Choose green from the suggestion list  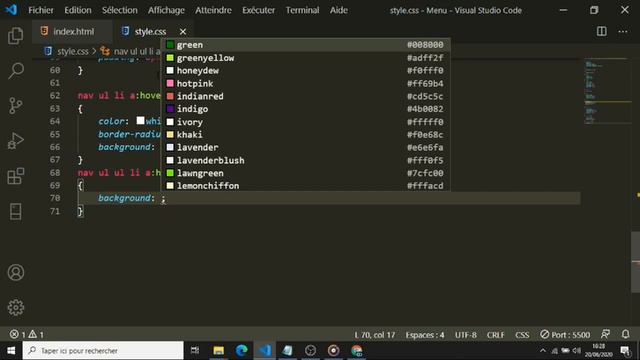(x=306, y=45)
